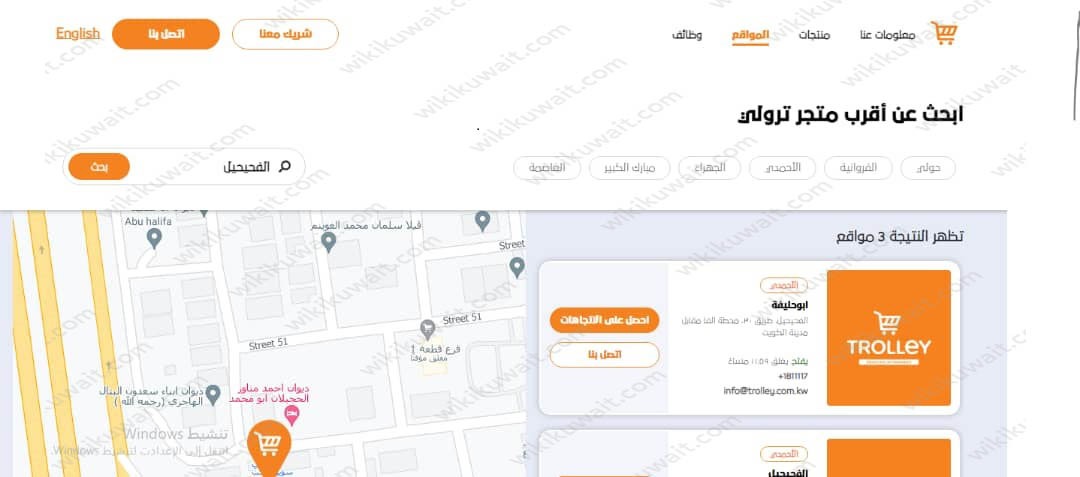Viewport: 1080px width, 477px height.
Task: Click the احصل على الاتجاهات directions button
Action: point(604,320)
